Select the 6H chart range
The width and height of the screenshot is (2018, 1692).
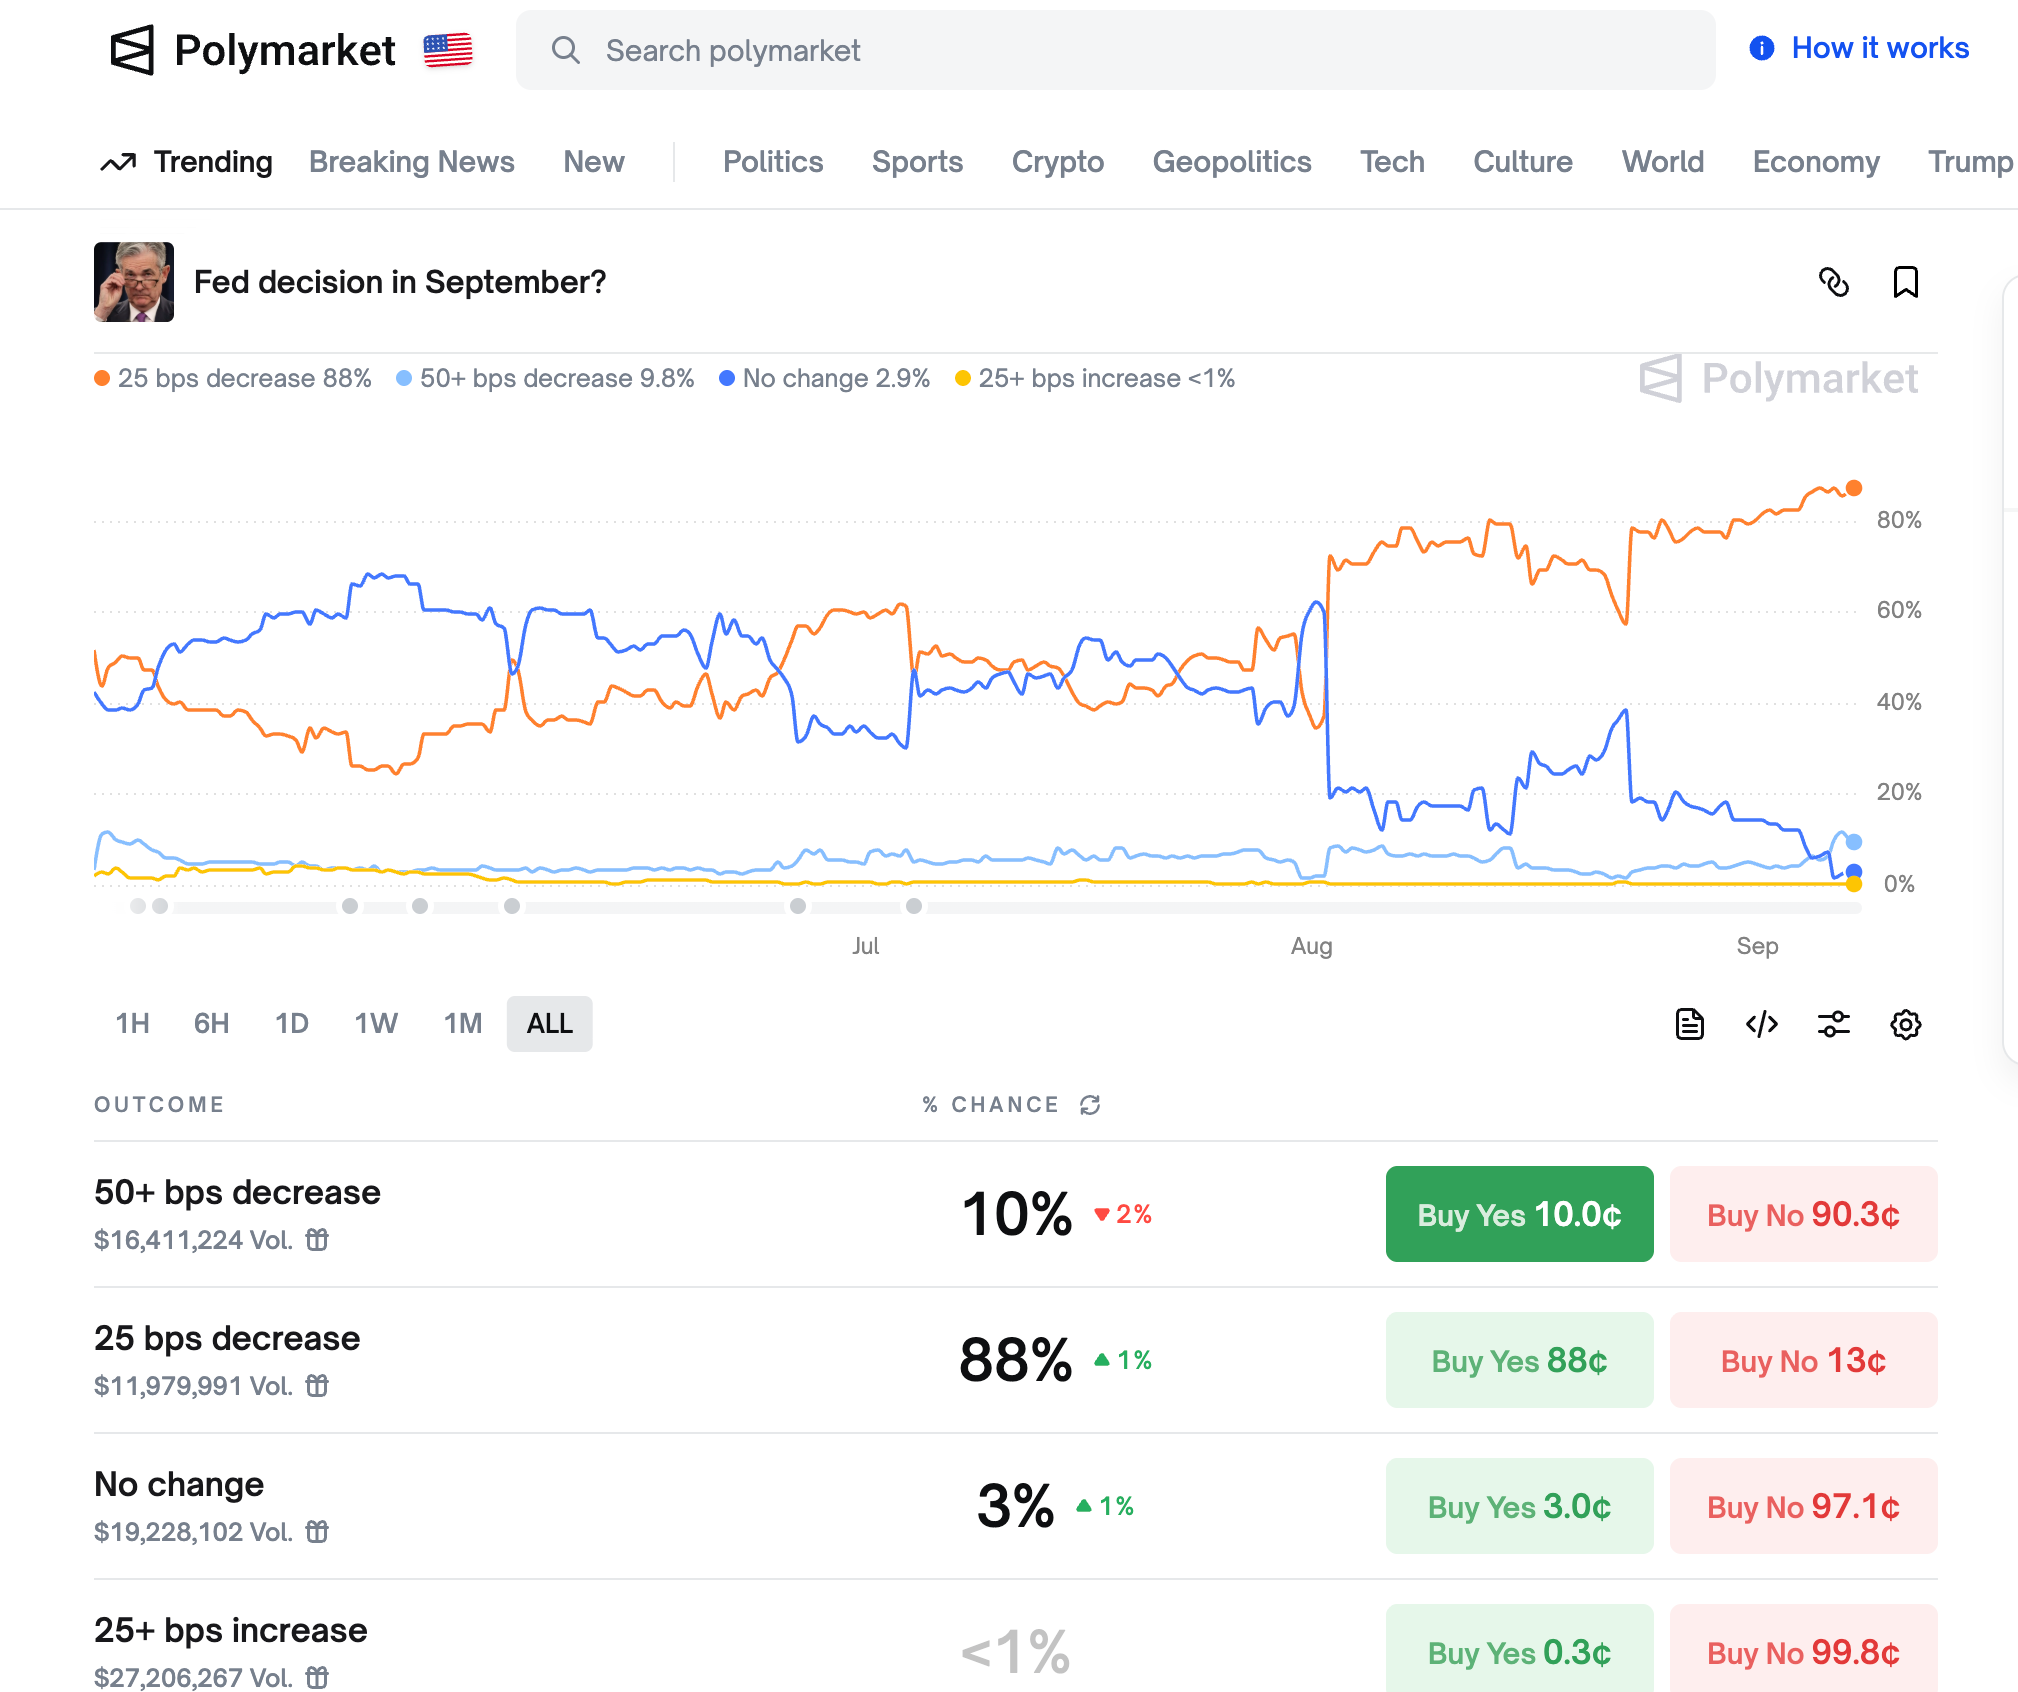(x=211, y=1024)
